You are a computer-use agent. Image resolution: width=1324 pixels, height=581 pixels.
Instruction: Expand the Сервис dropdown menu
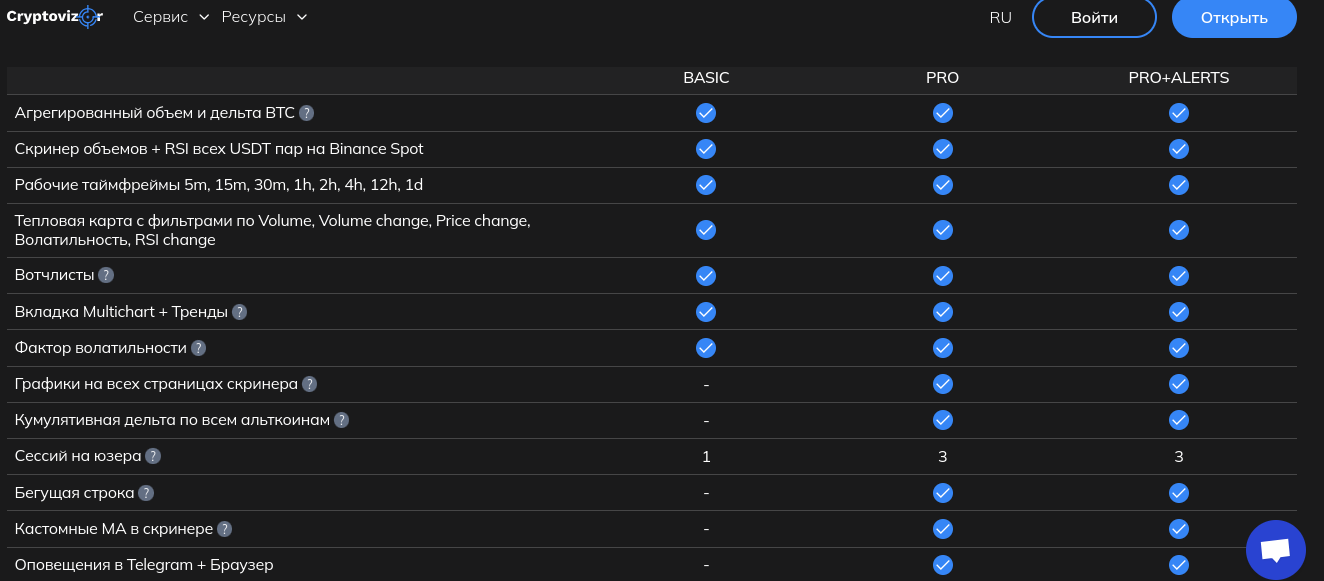pyautogui.click(x=171, y=17)
